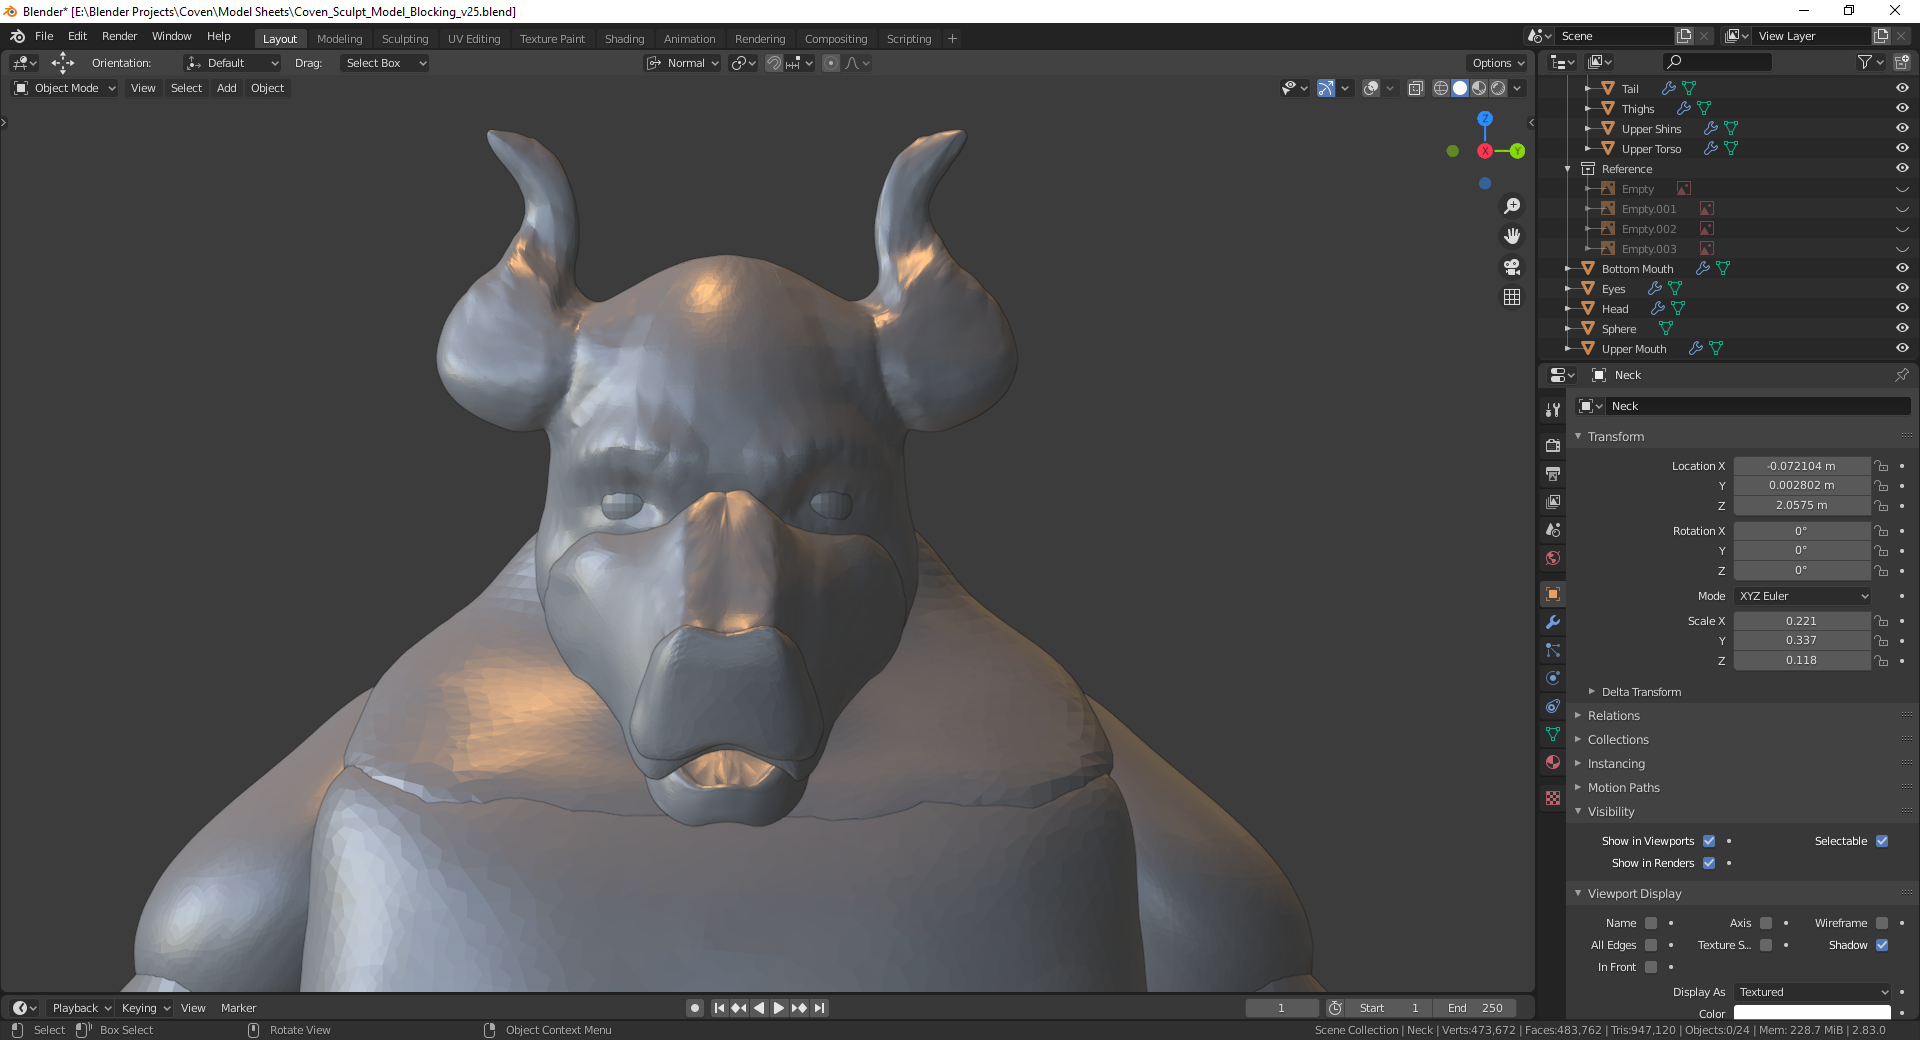Screen dimensions: 1920x1040
Task: Open the Render properties camera tab
Action: tap(1552, 445)
